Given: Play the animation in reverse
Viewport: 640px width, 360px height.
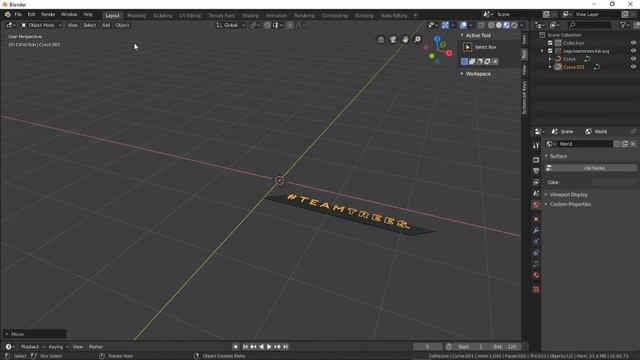Looking at the screenshot, I should [x=261, y=347].
